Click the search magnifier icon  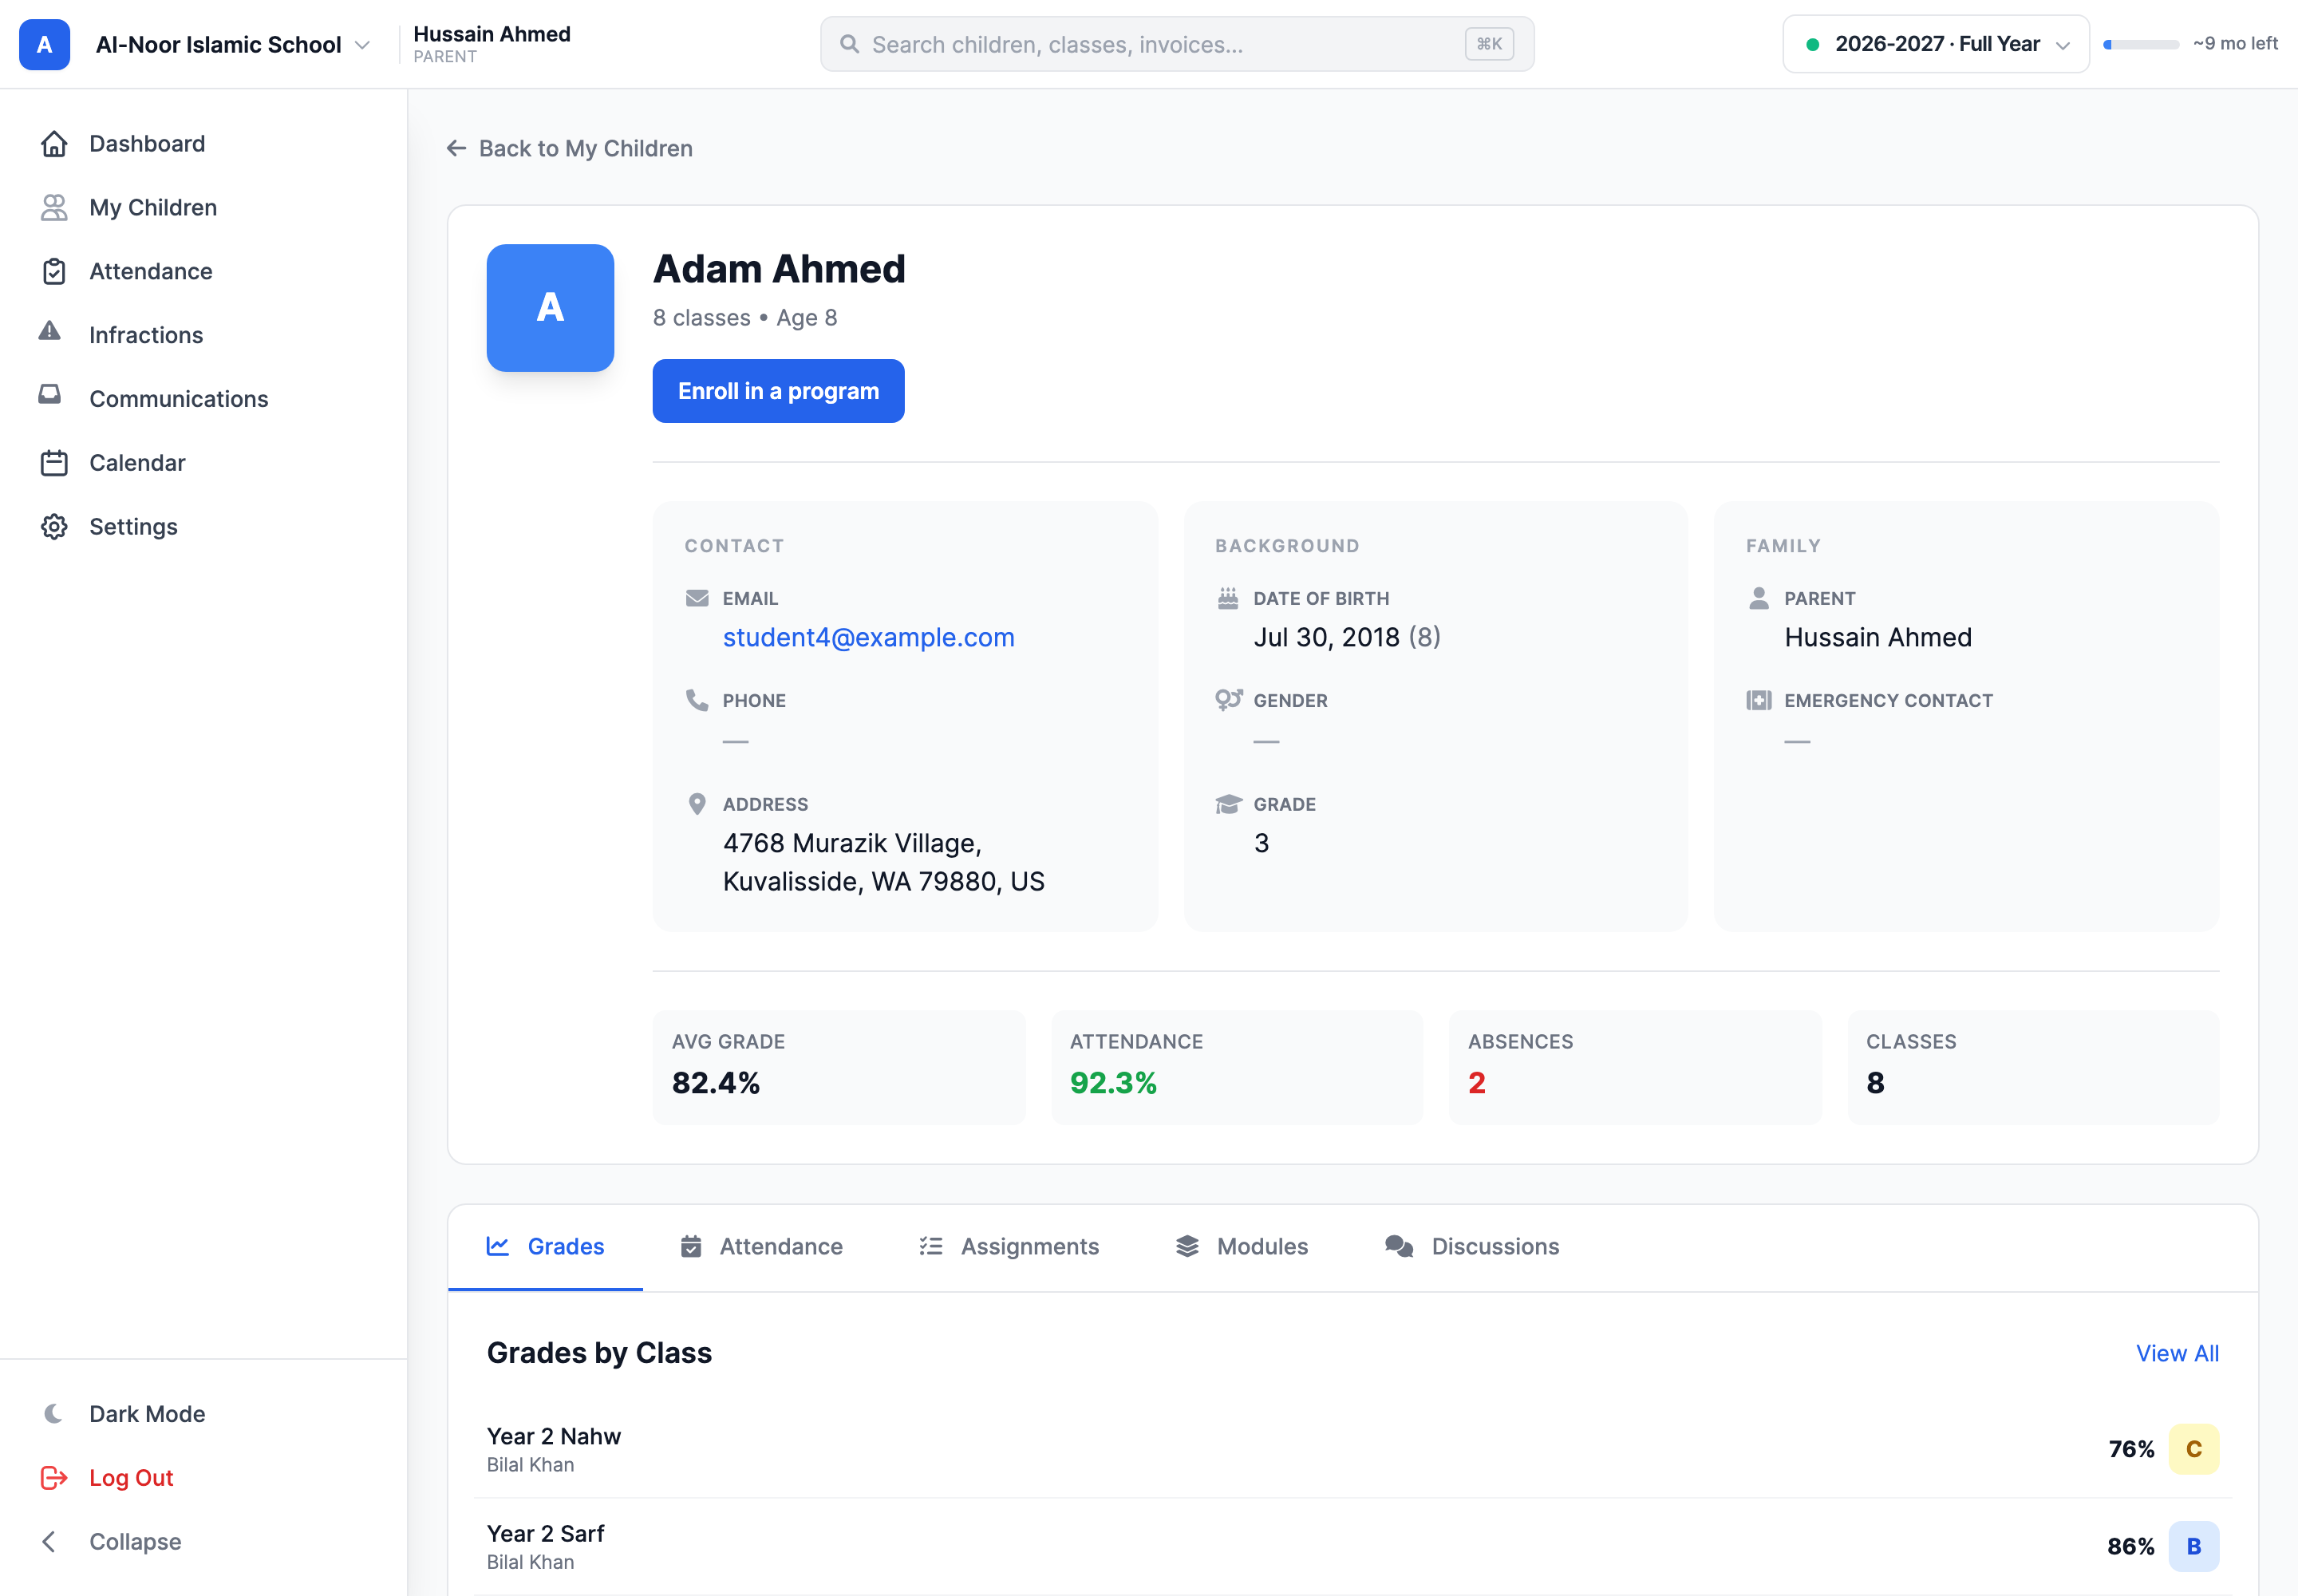pos(849,44)
